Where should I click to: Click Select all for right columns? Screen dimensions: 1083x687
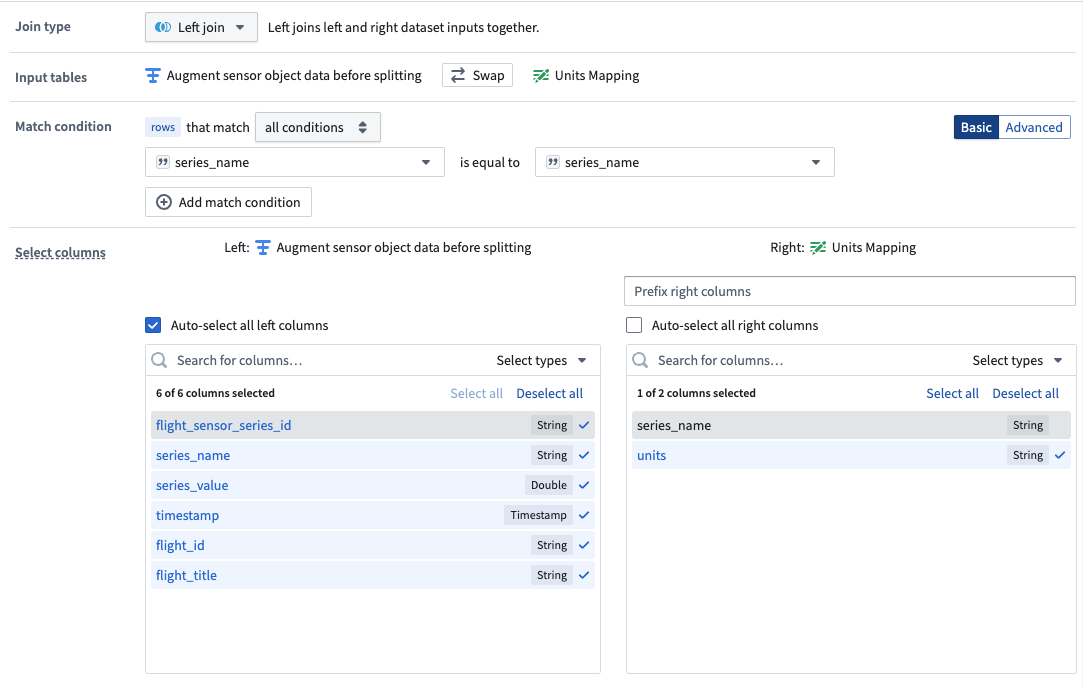tap(952, 394)
